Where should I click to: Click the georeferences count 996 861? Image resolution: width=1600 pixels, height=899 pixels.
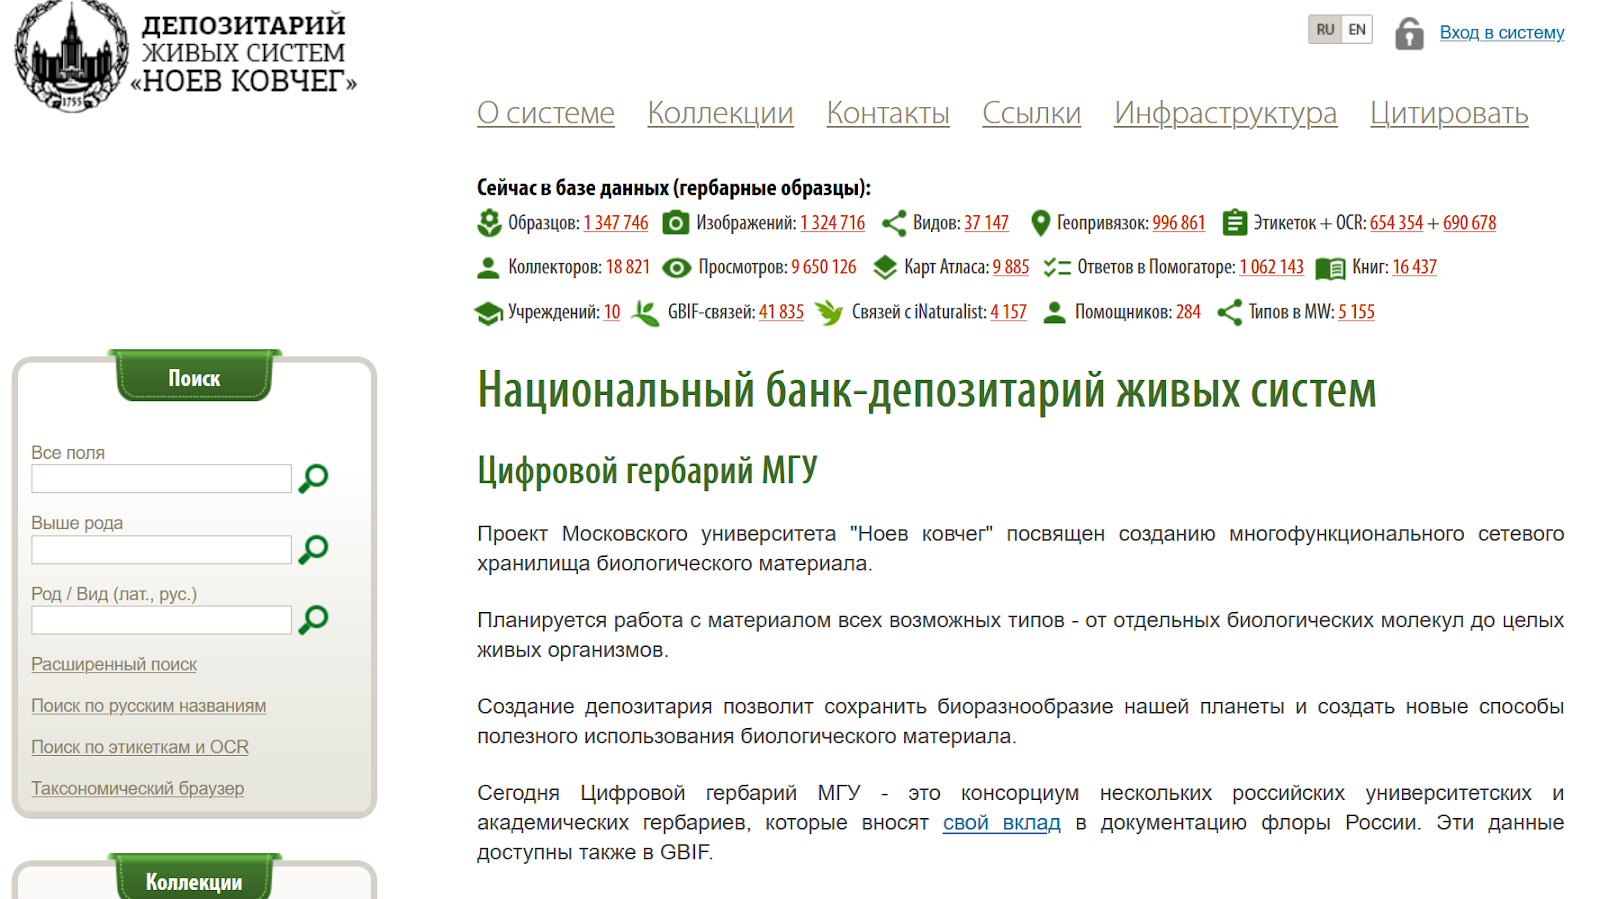[1179, 223]
